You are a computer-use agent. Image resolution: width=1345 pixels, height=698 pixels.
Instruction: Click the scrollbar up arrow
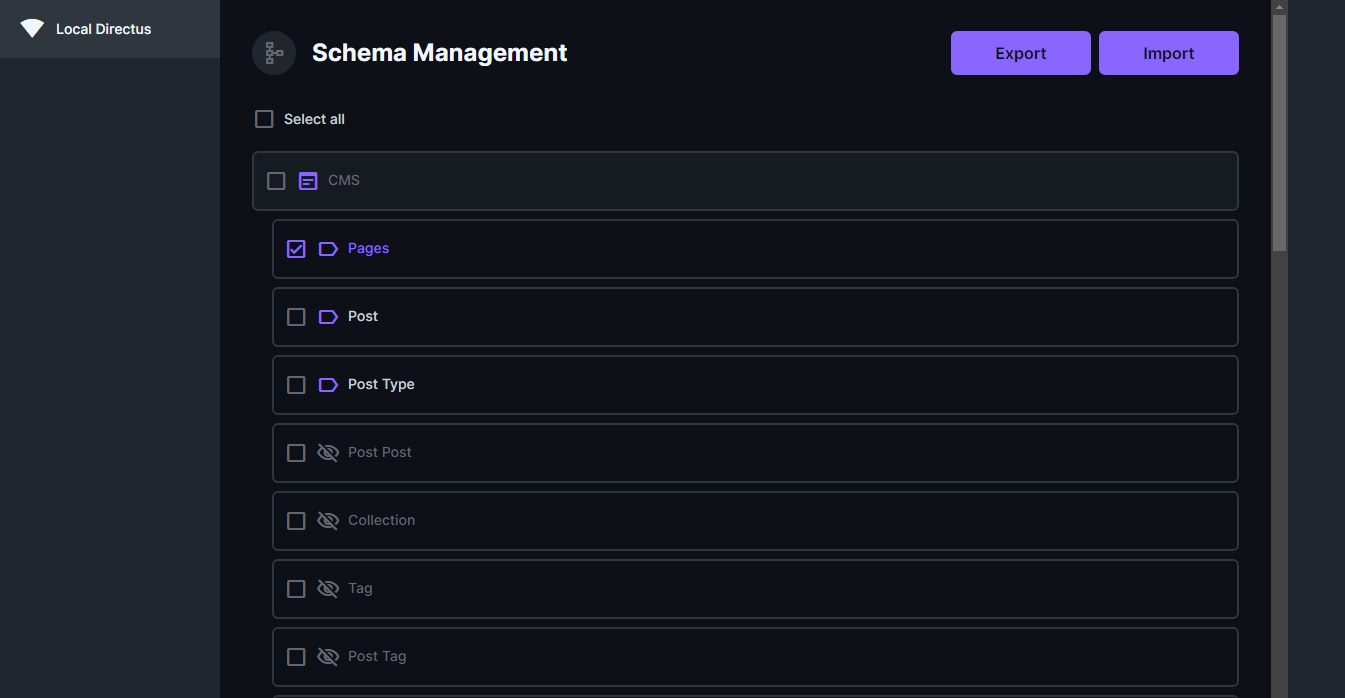pyautogui.click(x=1279, y=7)
